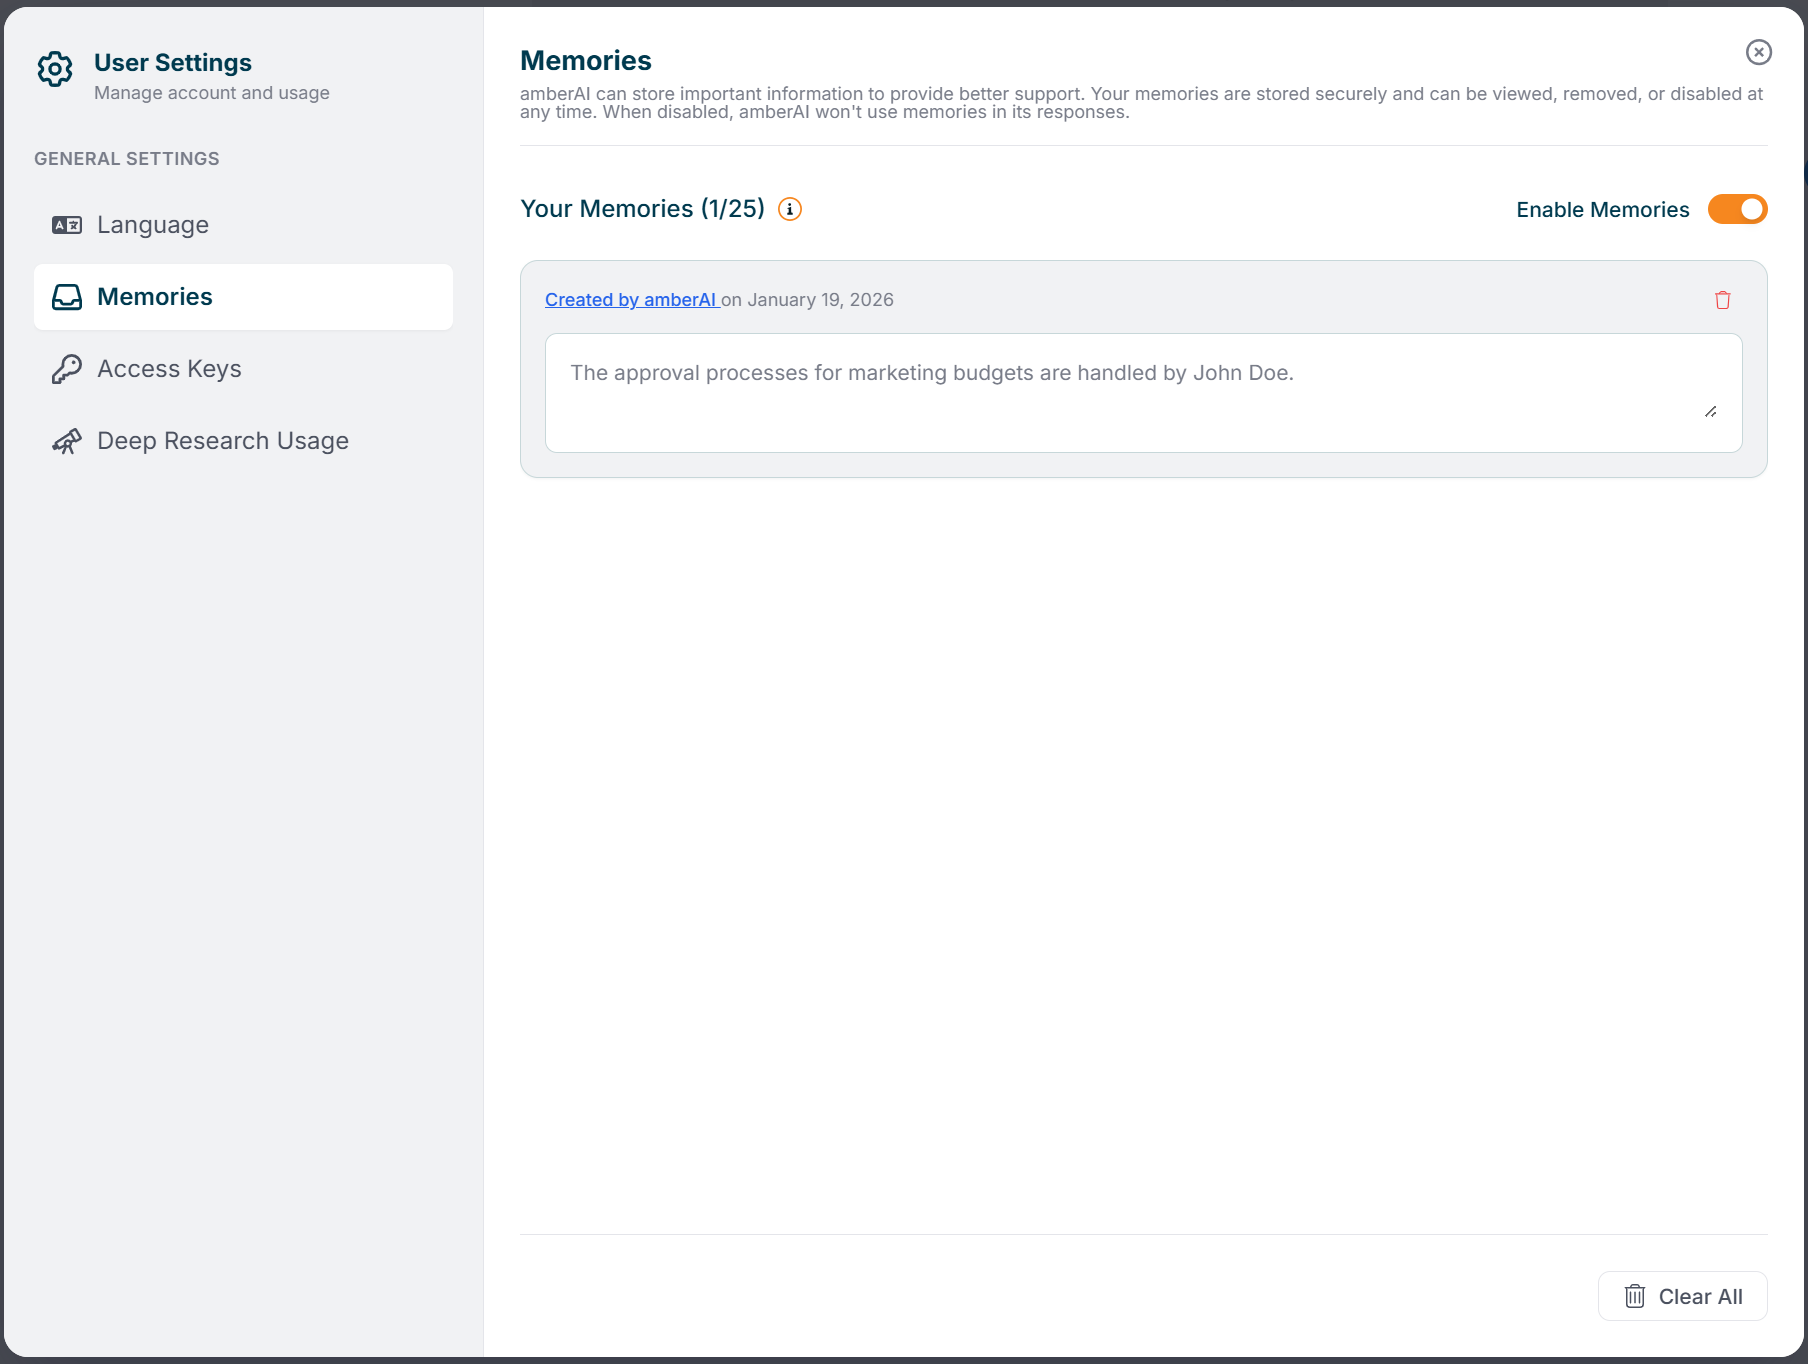Open the Language settings section
1808x1364 pixels.
(x=153, y=225)
